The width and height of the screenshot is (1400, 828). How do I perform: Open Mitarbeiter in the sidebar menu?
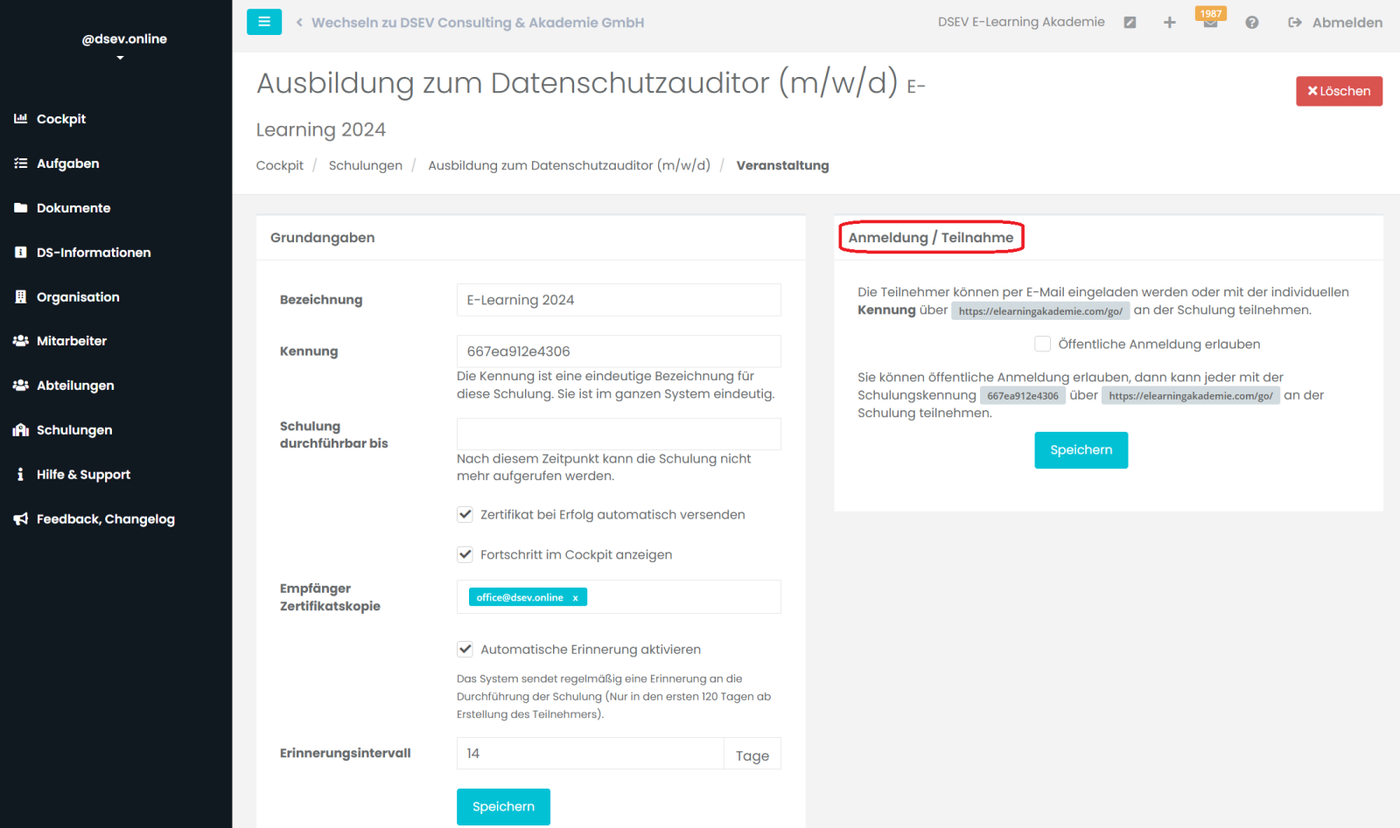point(71,341)
